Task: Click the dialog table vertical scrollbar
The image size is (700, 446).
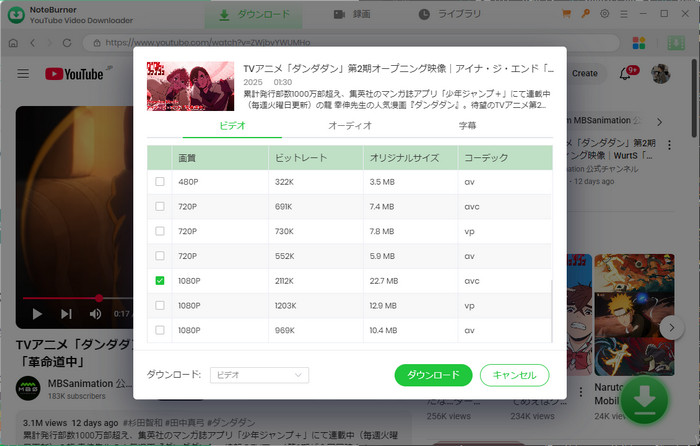Action: tap(551, 310)
